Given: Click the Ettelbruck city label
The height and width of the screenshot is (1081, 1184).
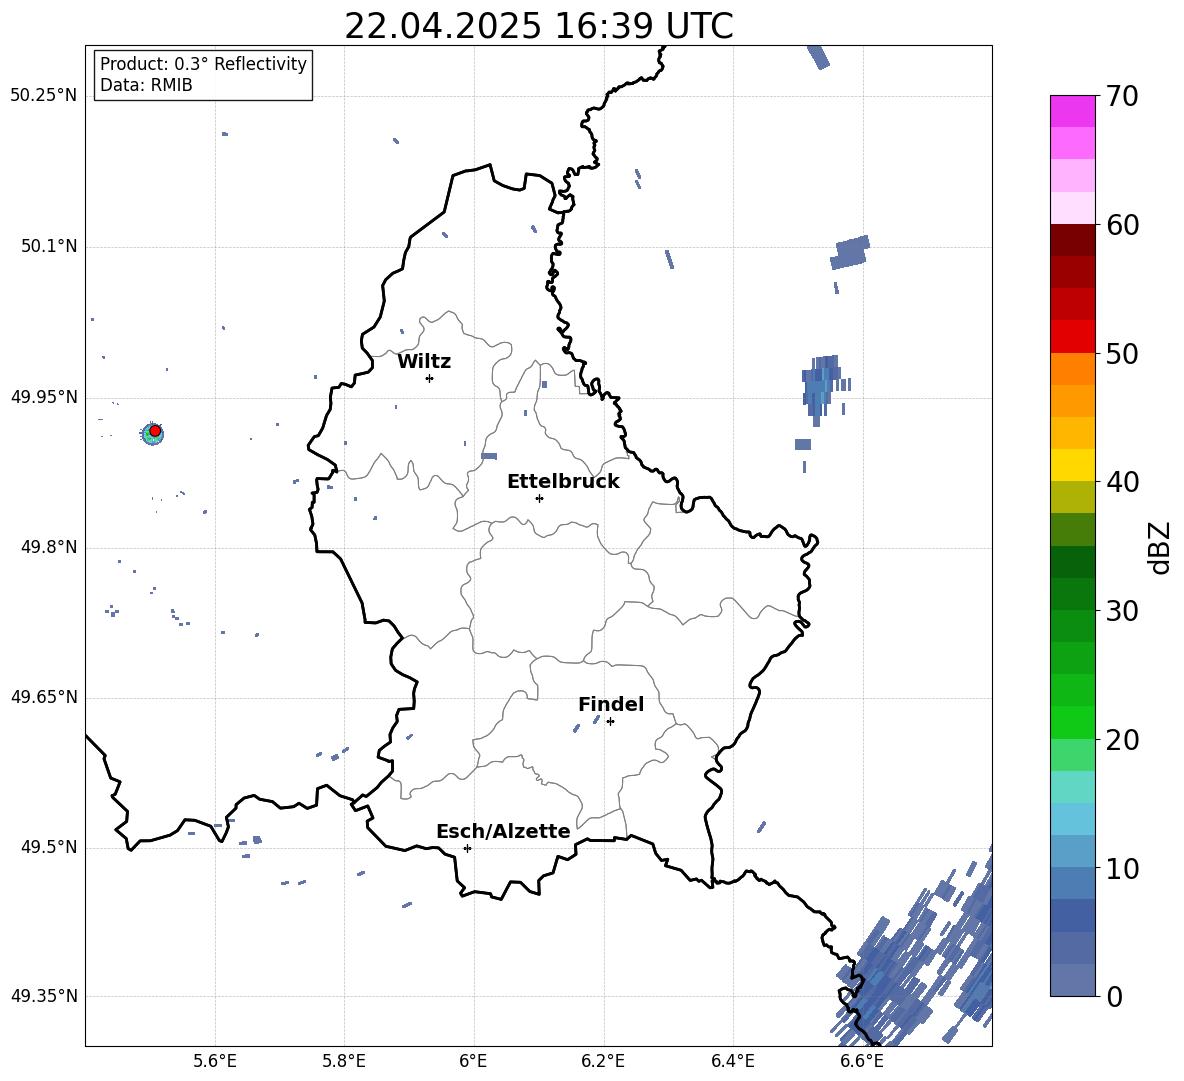Looking at the screenshot, I should pyautogui.click(x=563, y=482).
